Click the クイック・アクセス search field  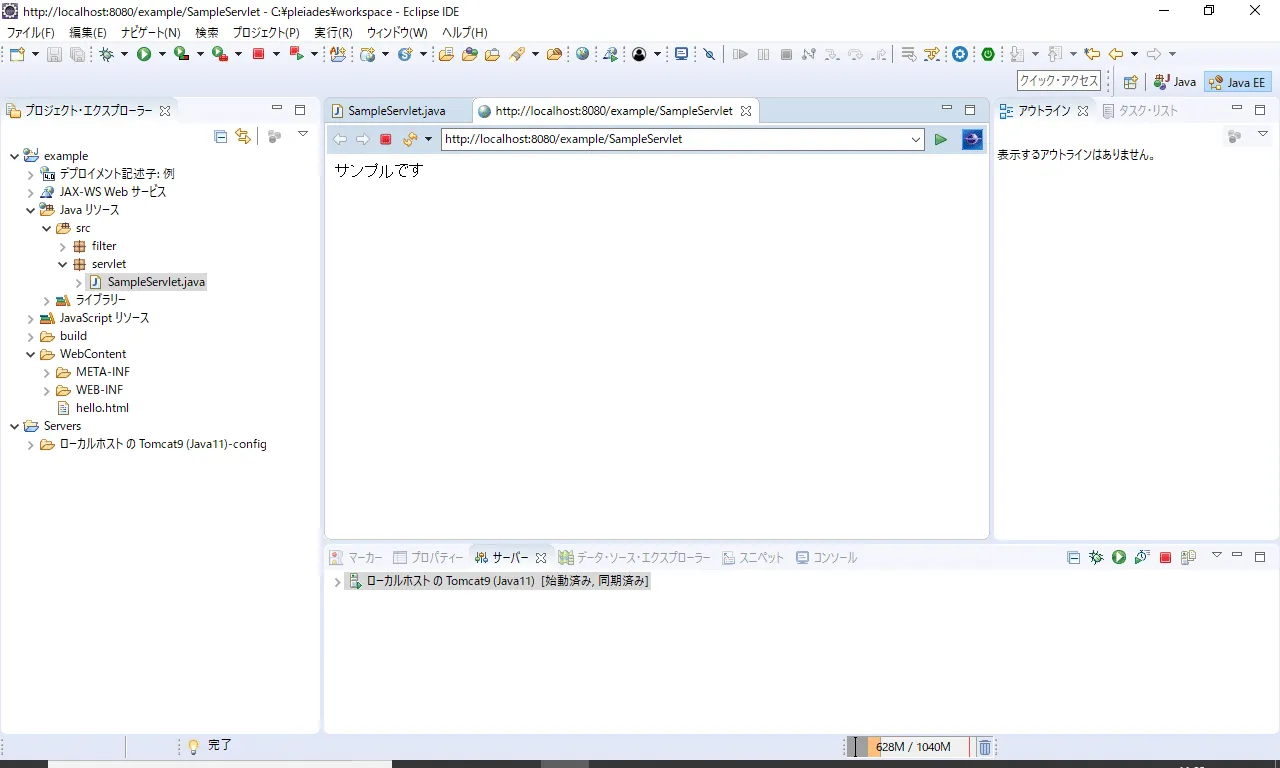(1059, 81)
